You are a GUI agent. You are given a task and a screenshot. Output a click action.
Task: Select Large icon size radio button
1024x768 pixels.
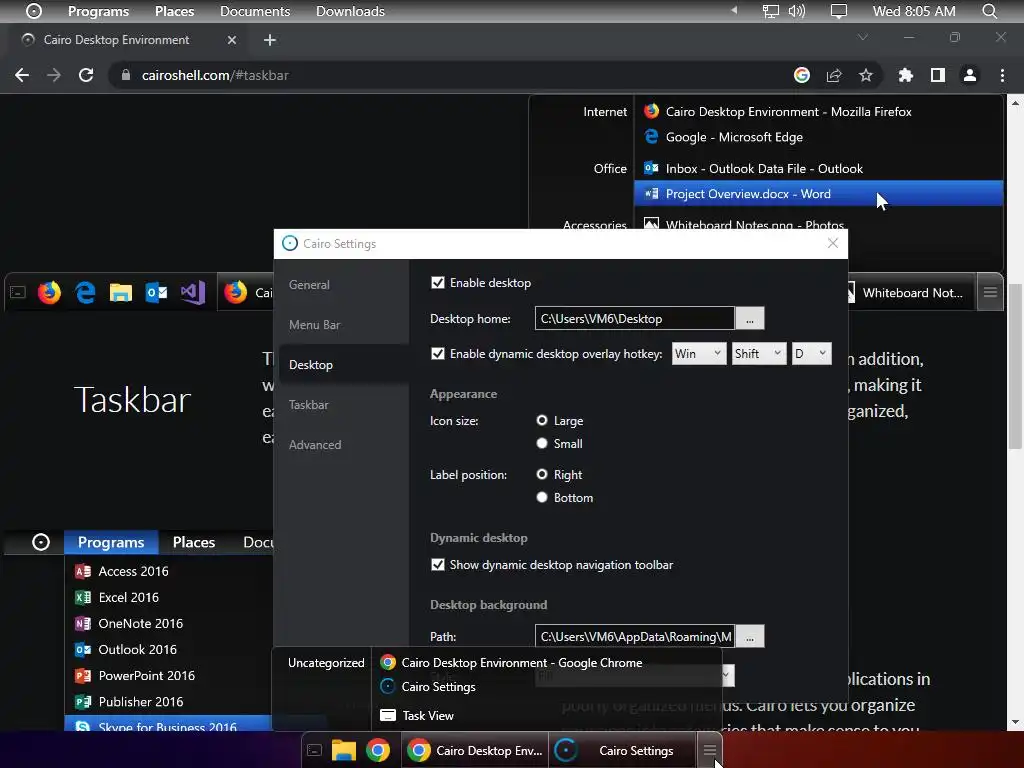(x=541, y=420)
